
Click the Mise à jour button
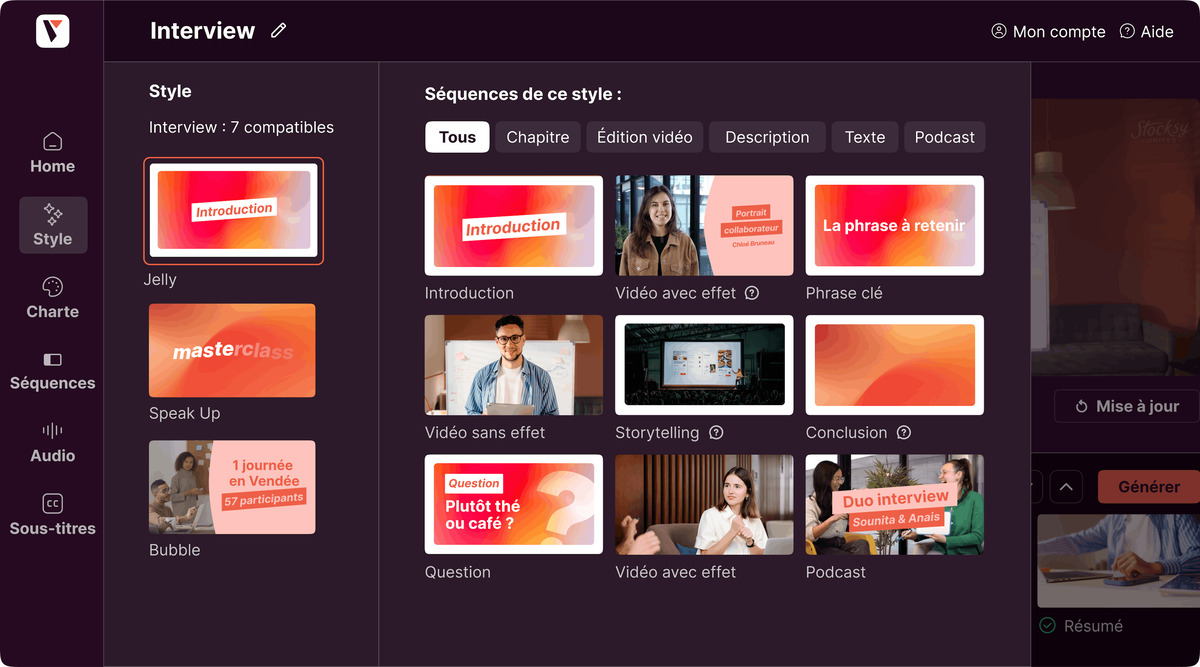(x=1126, y=406)
